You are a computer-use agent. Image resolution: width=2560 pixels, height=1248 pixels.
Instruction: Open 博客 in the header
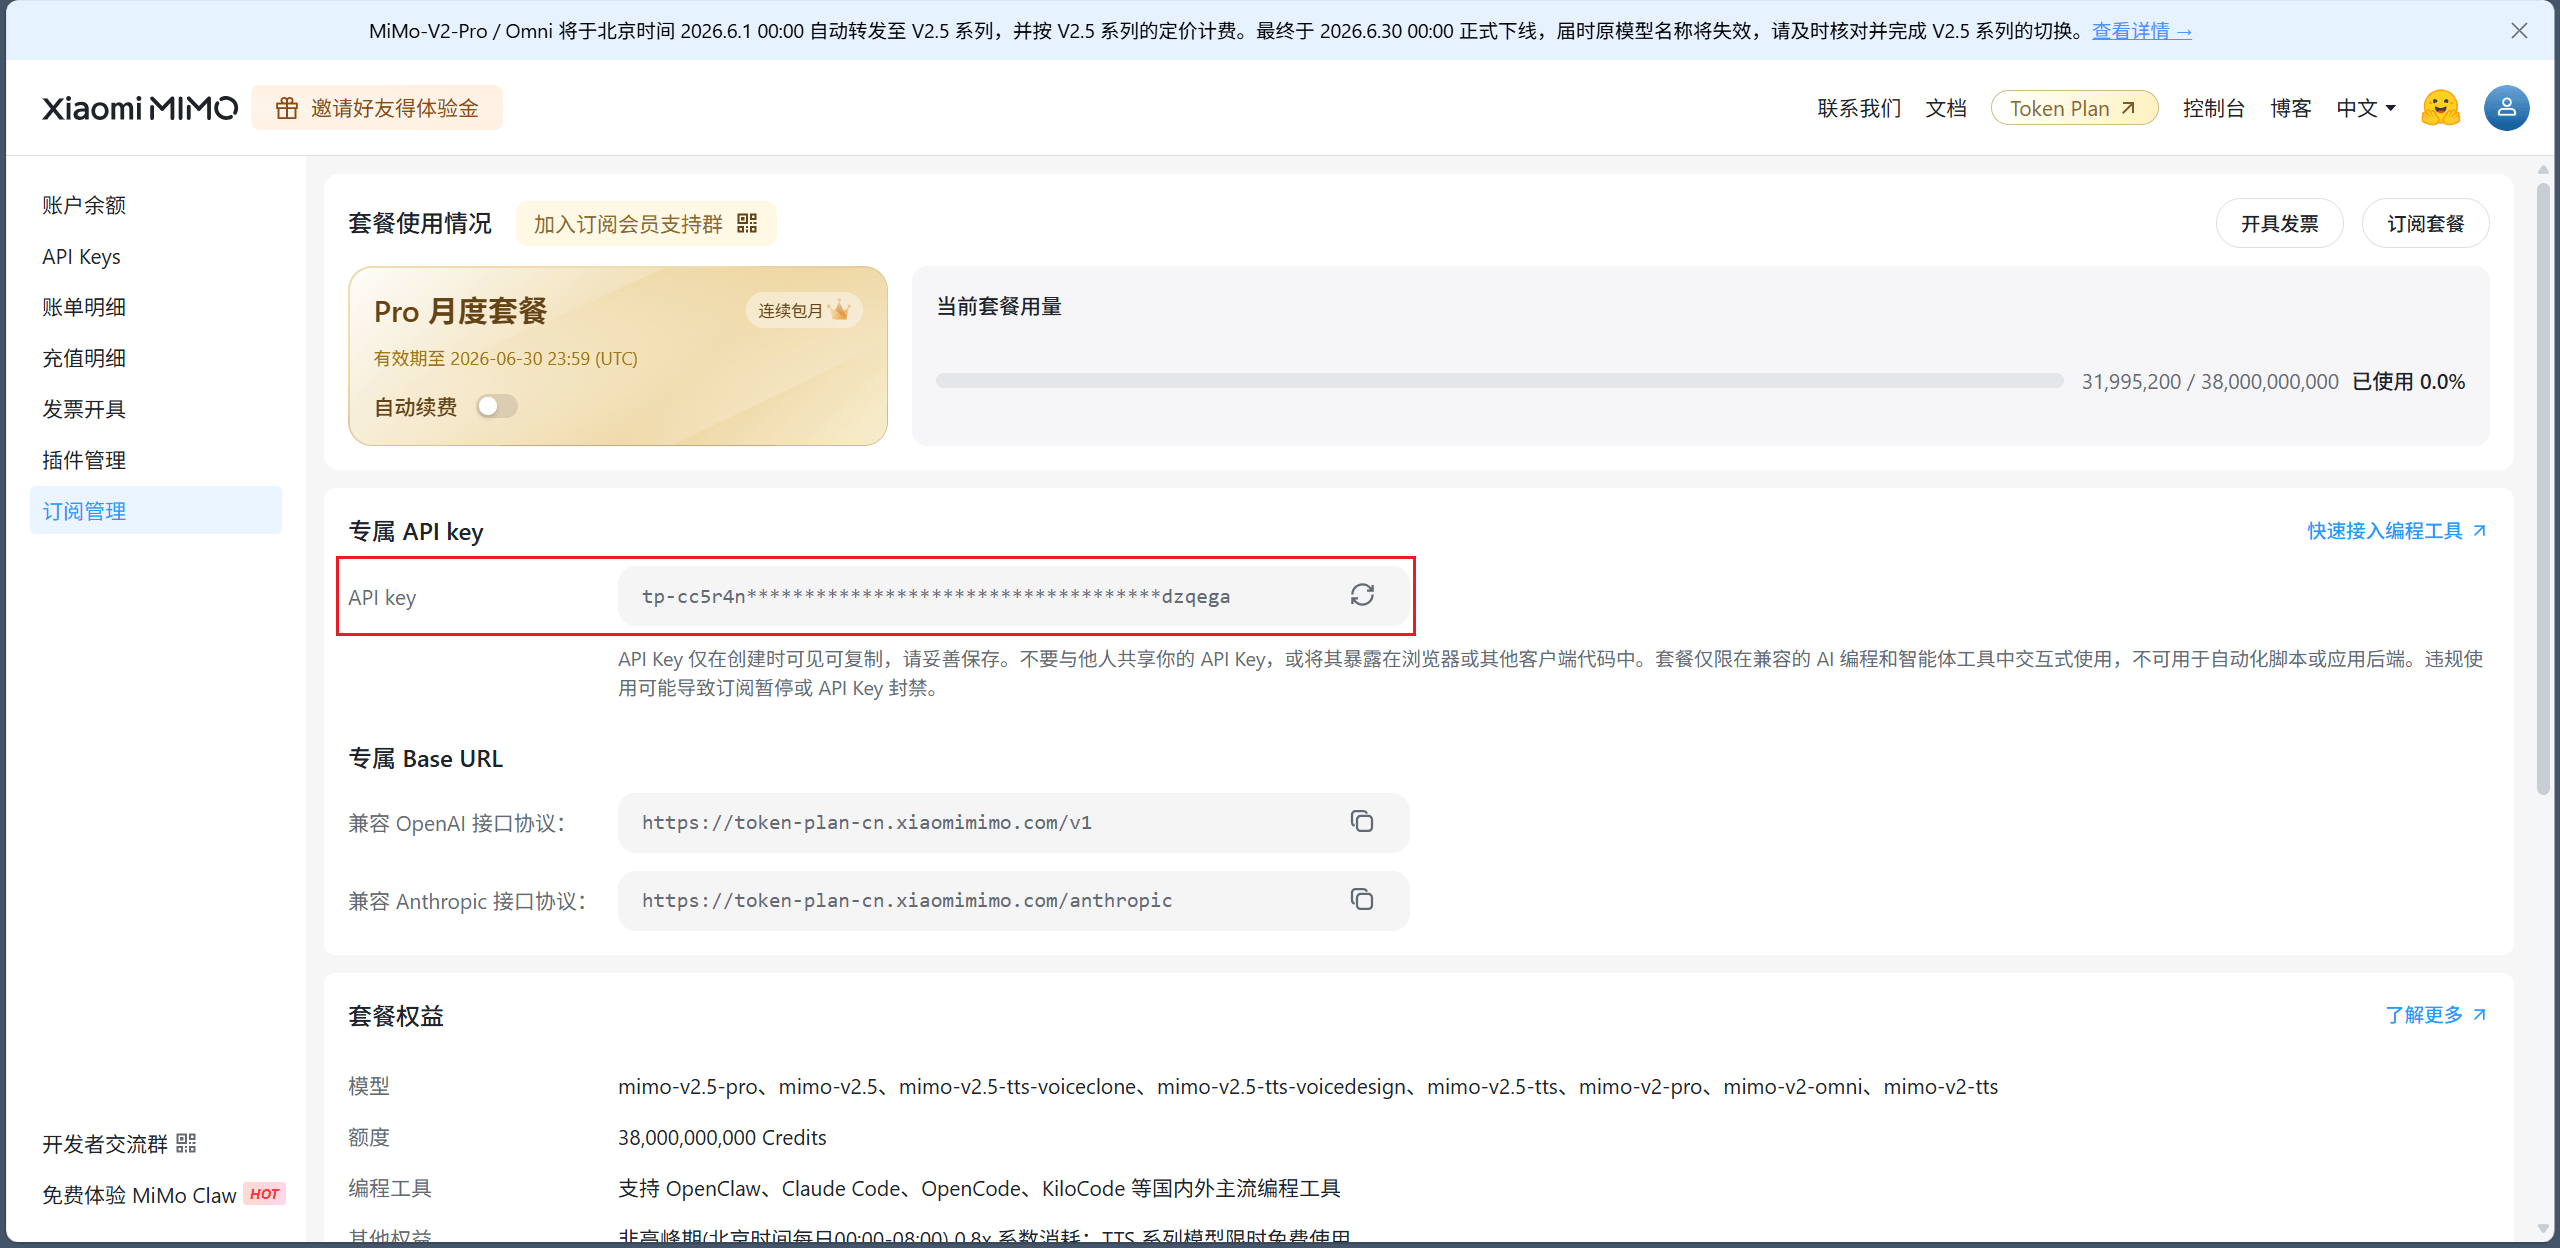pyautogui.click(x=2291, y=108)
